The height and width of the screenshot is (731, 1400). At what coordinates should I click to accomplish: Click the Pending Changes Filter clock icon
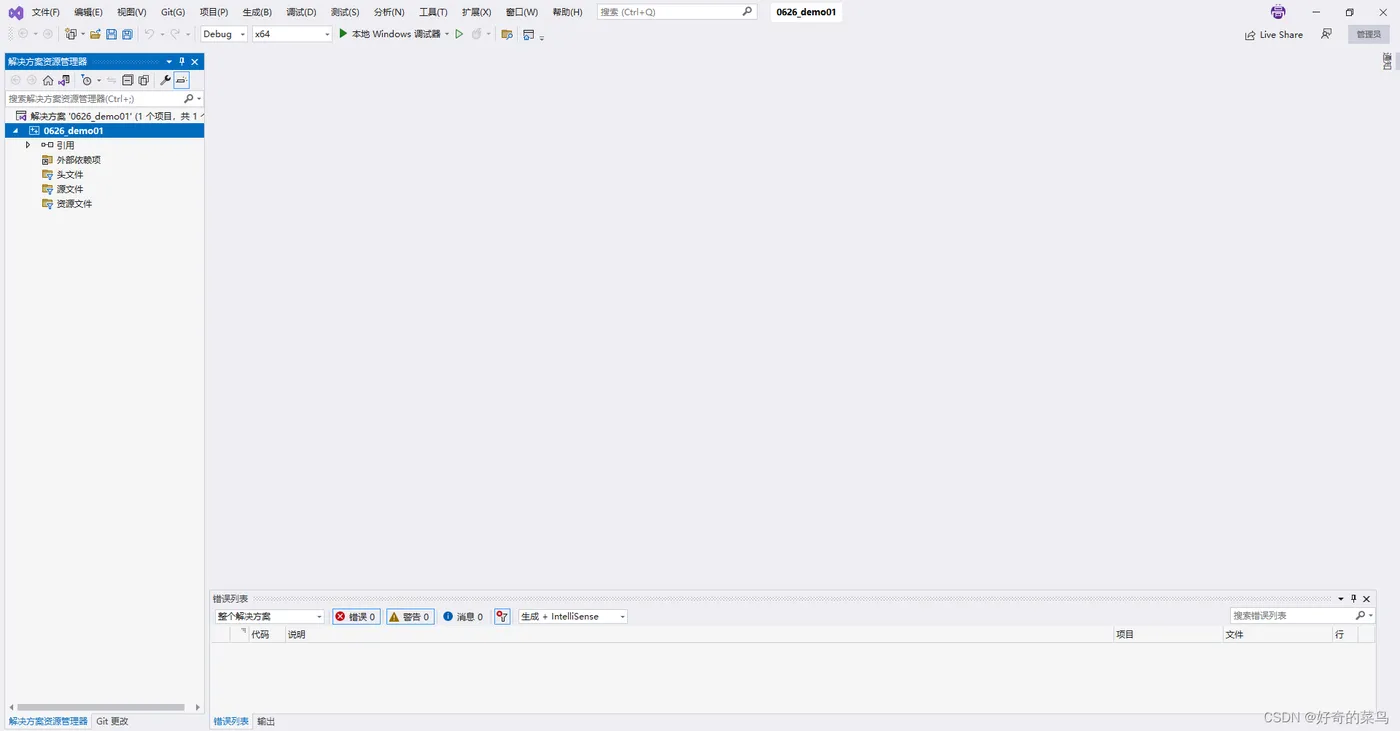tap(86, 80)
